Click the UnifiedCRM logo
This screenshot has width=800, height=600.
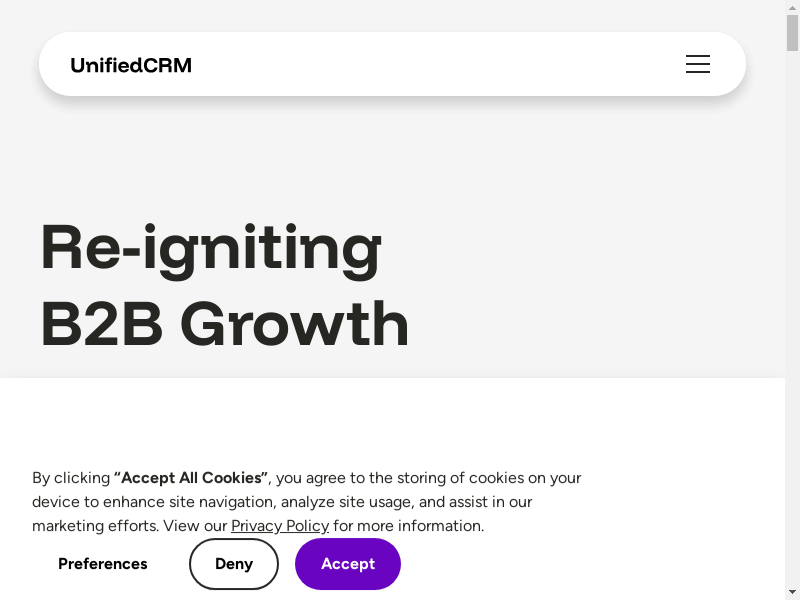(x=131, y=66)
